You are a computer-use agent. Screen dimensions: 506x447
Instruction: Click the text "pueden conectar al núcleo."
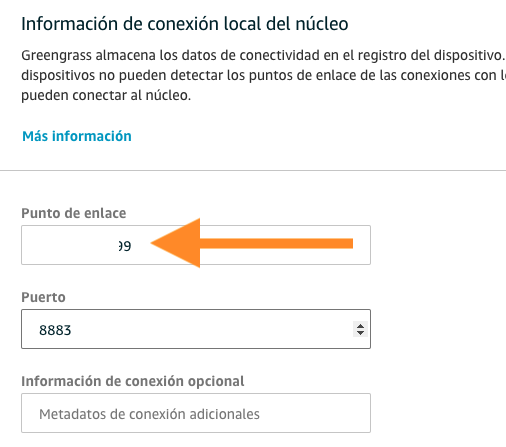pyautogui.click(x=106, y=96)
